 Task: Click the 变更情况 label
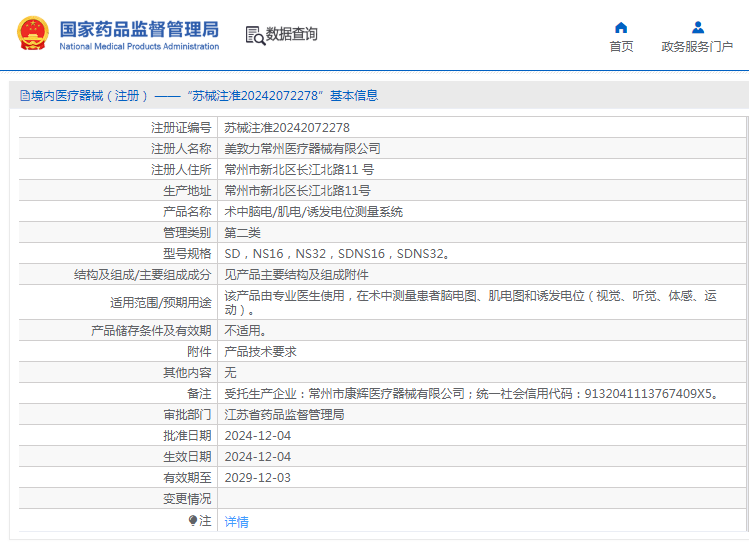coord(187,499)
